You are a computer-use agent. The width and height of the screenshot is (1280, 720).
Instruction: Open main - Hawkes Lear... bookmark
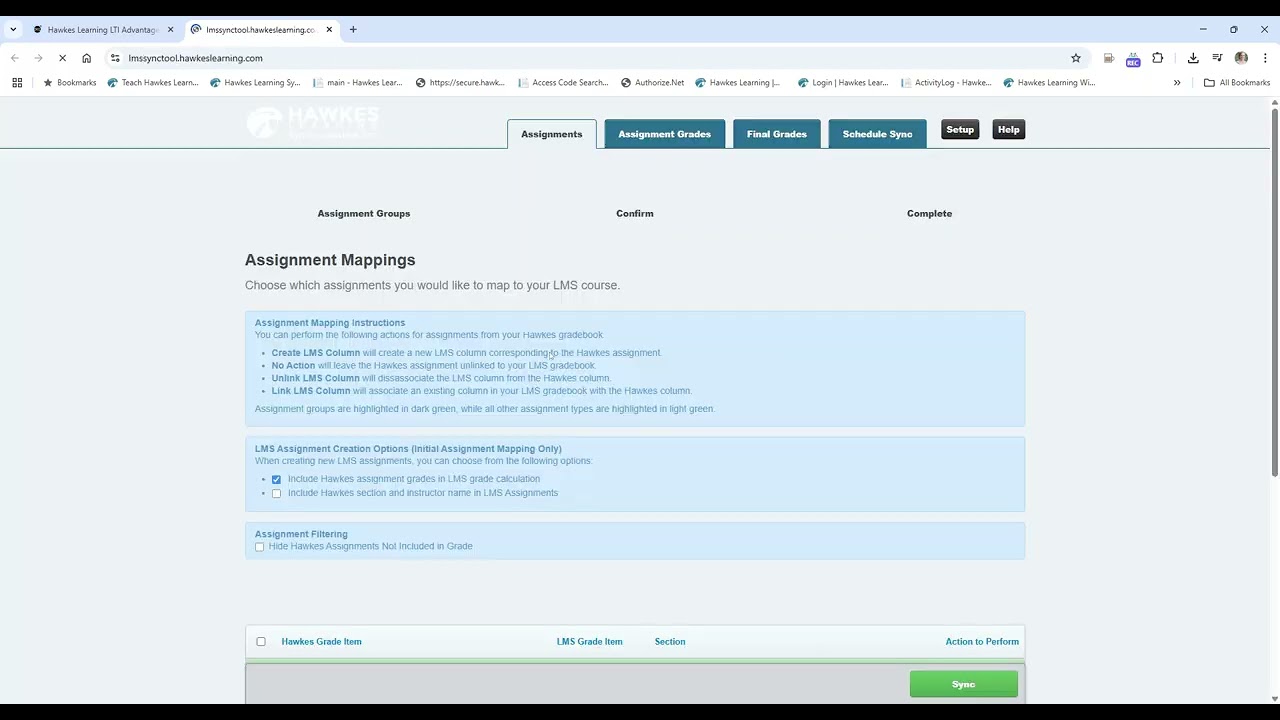point(357,83)
